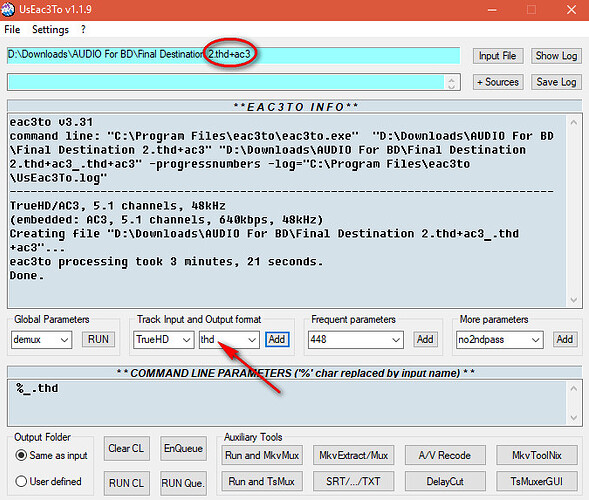Open the File menu
Viewport: 589px width, 500px height.
[12, 29]
